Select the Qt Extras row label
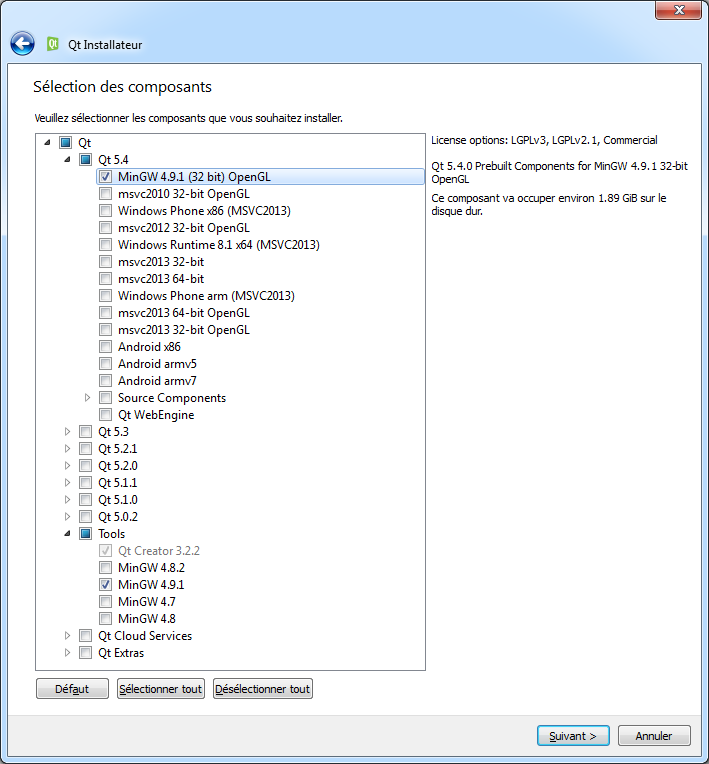 [121, 653]
